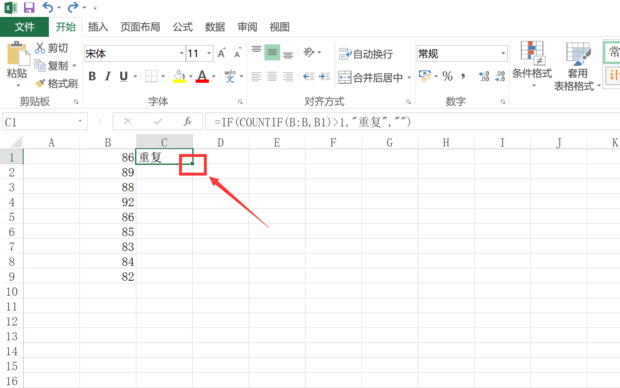Open the 套用表格格式 table format menu

577,66
